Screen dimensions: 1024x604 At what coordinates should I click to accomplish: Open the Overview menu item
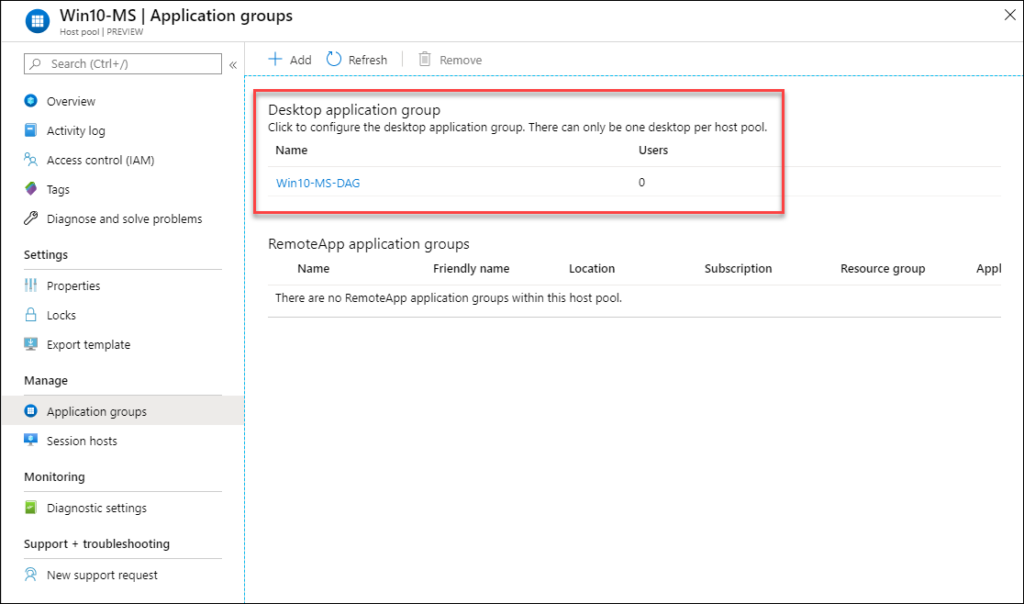point(71,101)
